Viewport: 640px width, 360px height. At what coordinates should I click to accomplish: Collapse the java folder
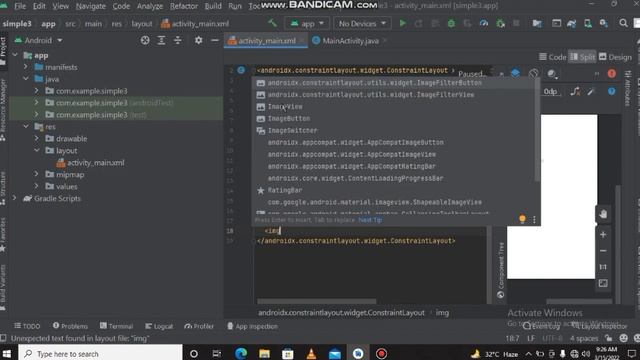pos(26,79)
